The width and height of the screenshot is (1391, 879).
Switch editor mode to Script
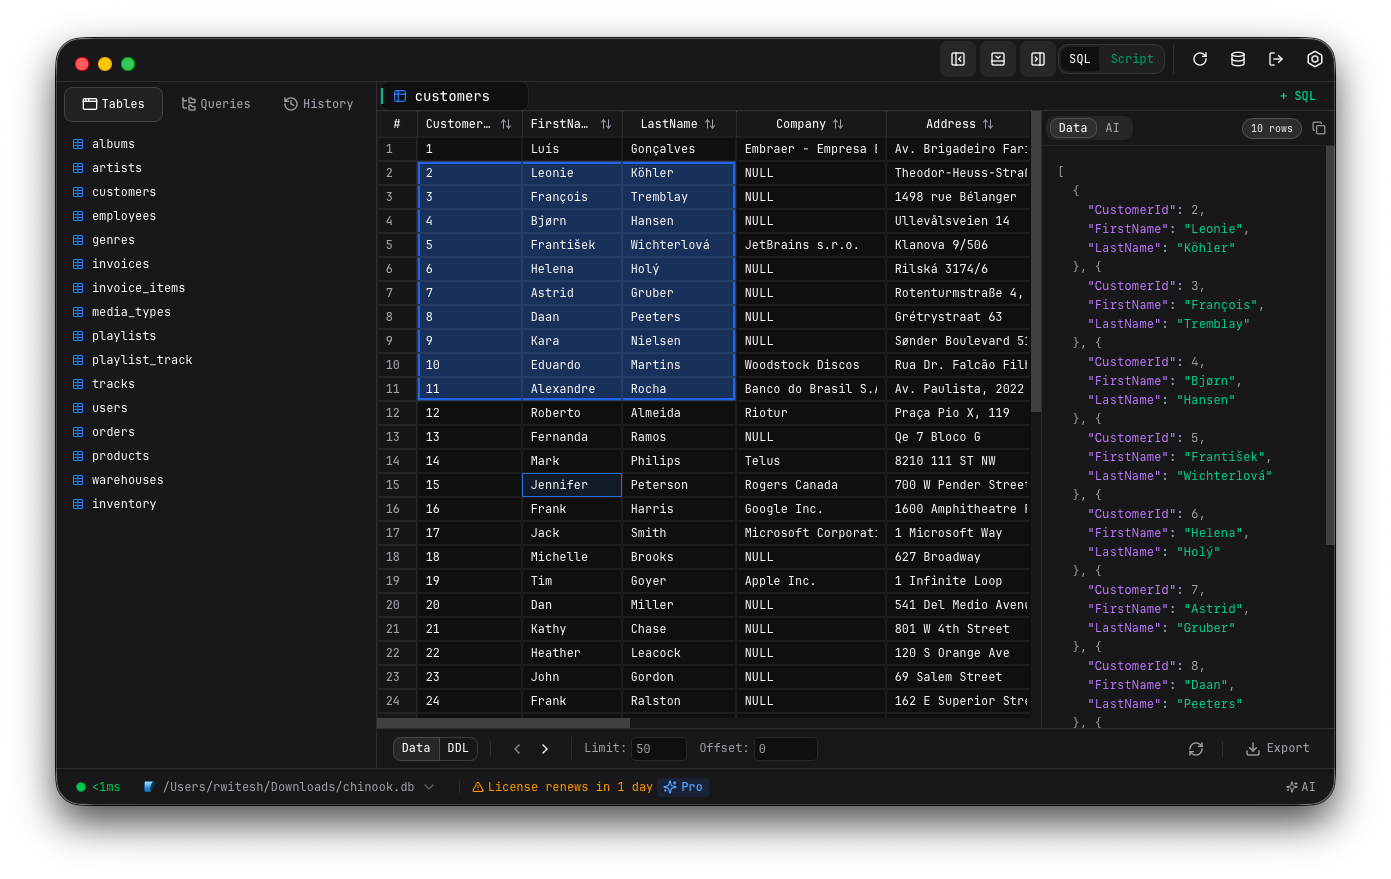(x=1131, y=59)
